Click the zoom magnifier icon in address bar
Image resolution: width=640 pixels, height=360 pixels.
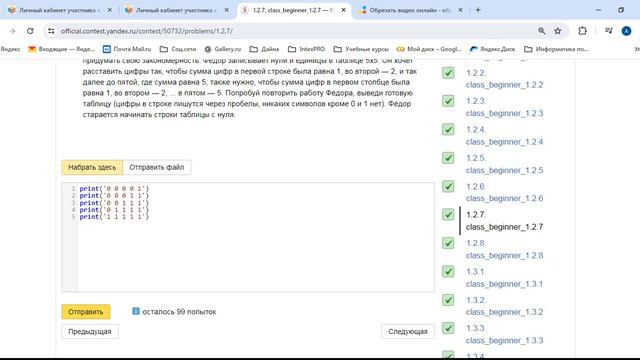click(542, 31)
